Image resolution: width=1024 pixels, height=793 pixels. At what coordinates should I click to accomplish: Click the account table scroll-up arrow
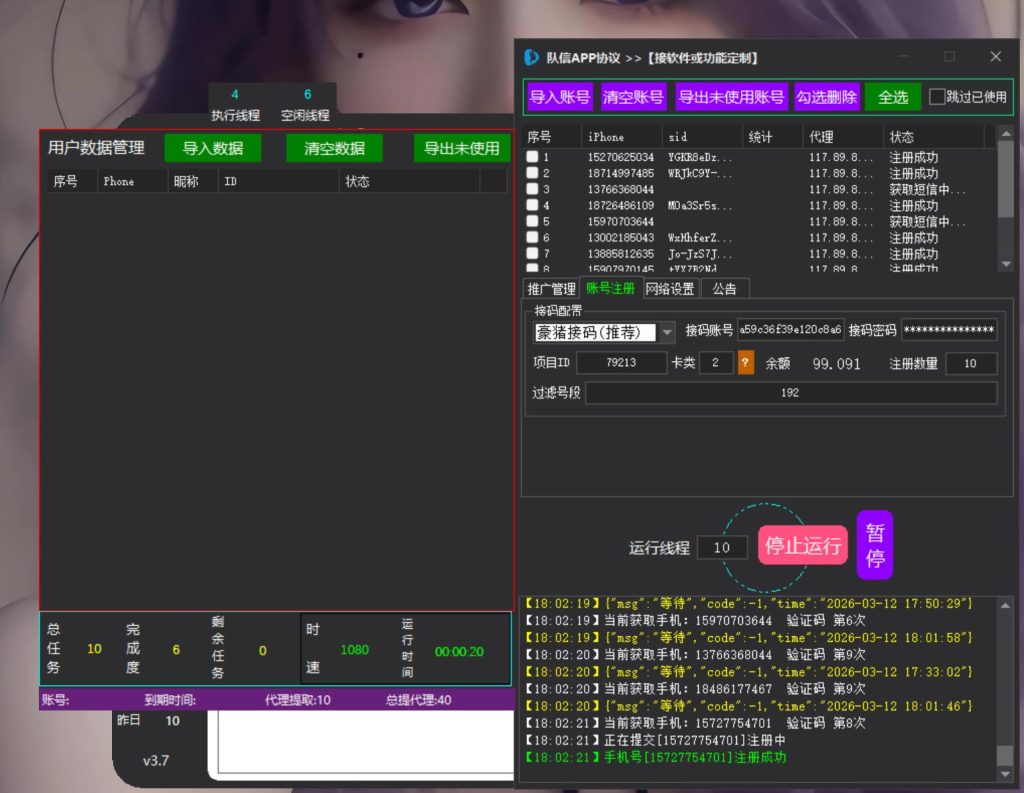pos(1005,134)
